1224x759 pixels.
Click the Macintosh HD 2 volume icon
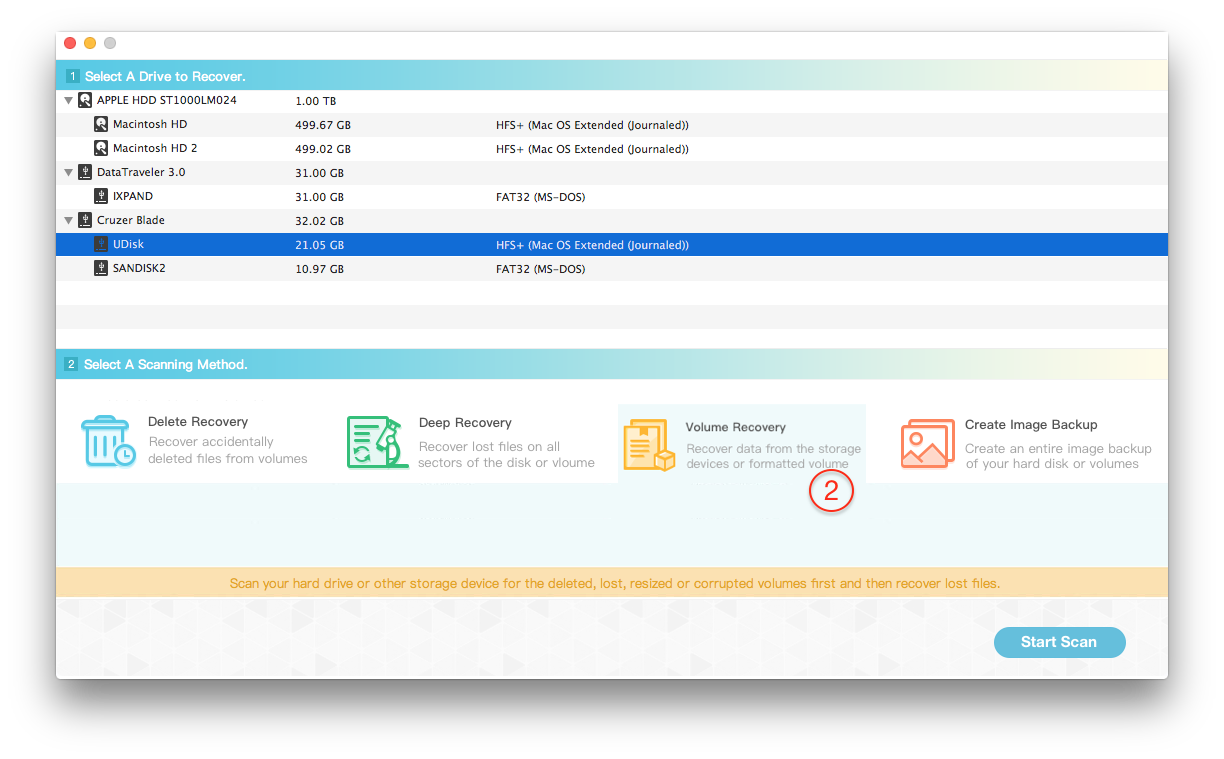coord(101,149)
